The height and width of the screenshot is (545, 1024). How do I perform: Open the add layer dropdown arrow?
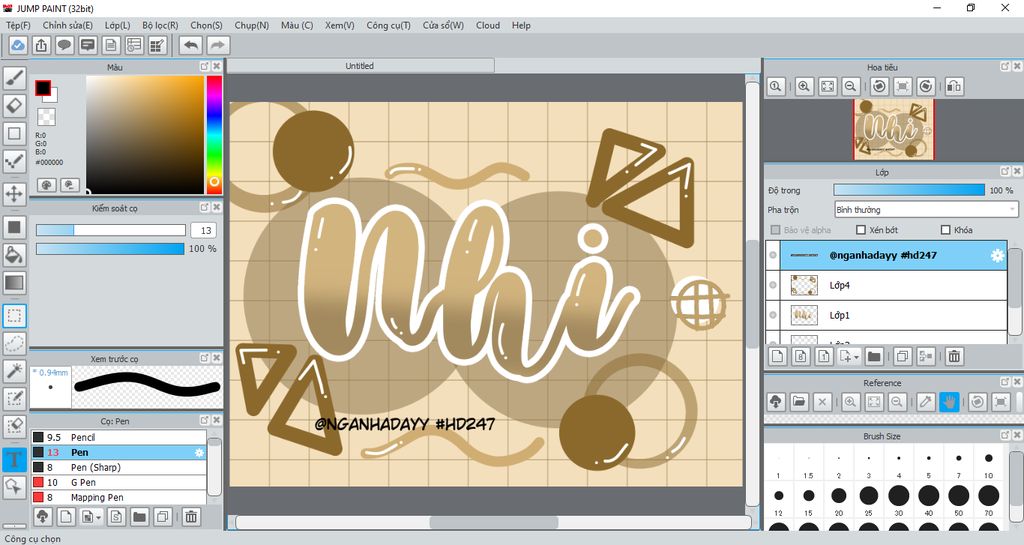tap(856, 357)
